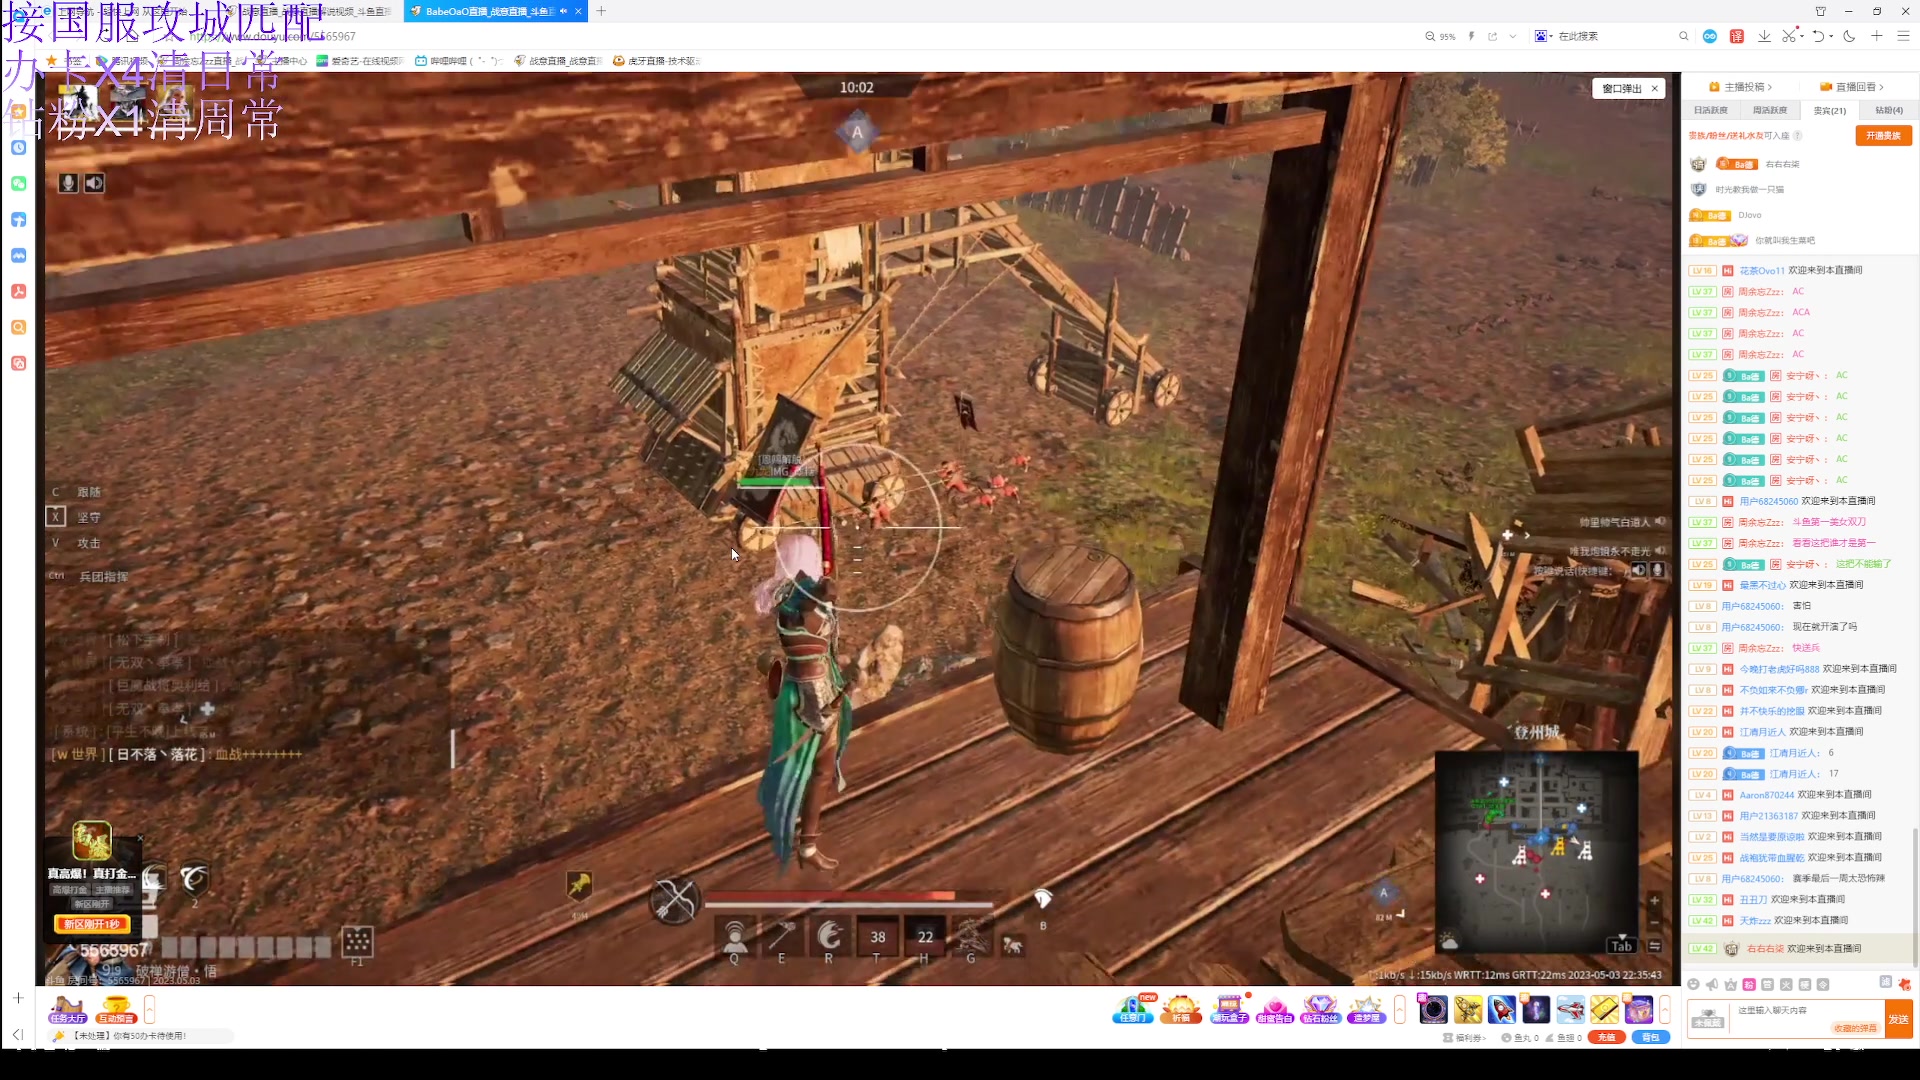Screen dimensions: 1920x1080
Task: Open the 潮玩盒子 box icon
Action: click(1229, 1009)
